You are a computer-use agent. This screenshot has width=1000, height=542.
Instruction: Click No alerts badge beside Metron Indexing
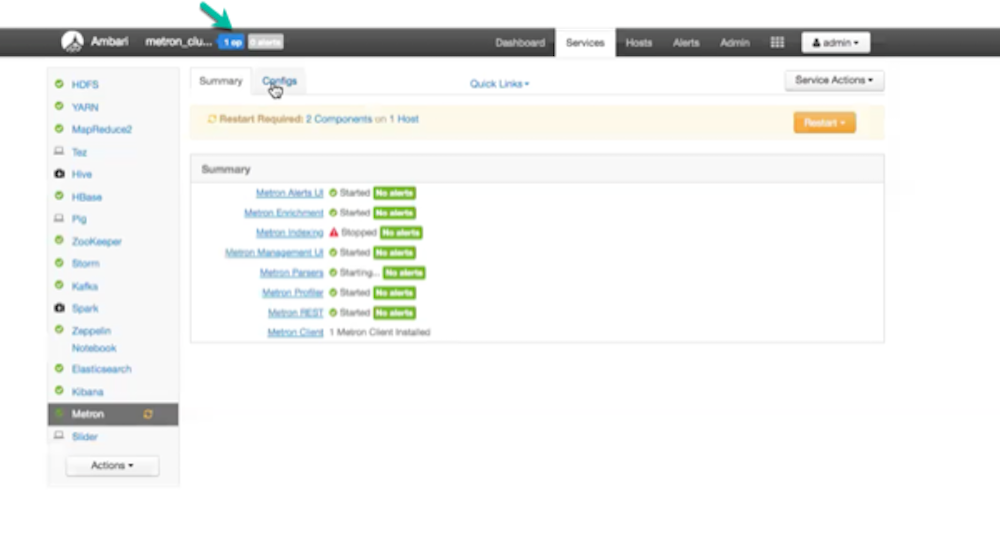point(401,233)
